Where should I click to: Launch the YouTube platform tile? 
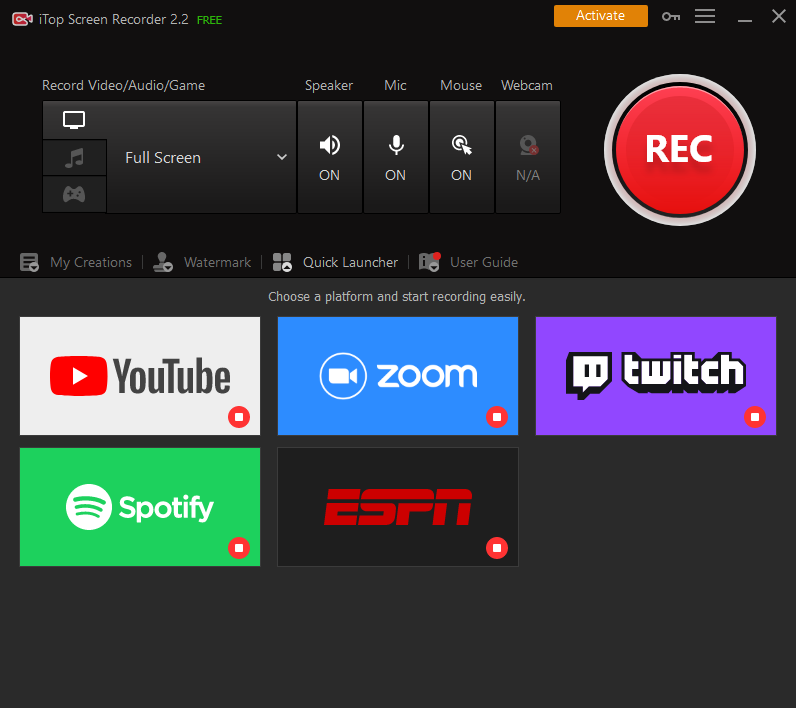[x=140, y=376]
